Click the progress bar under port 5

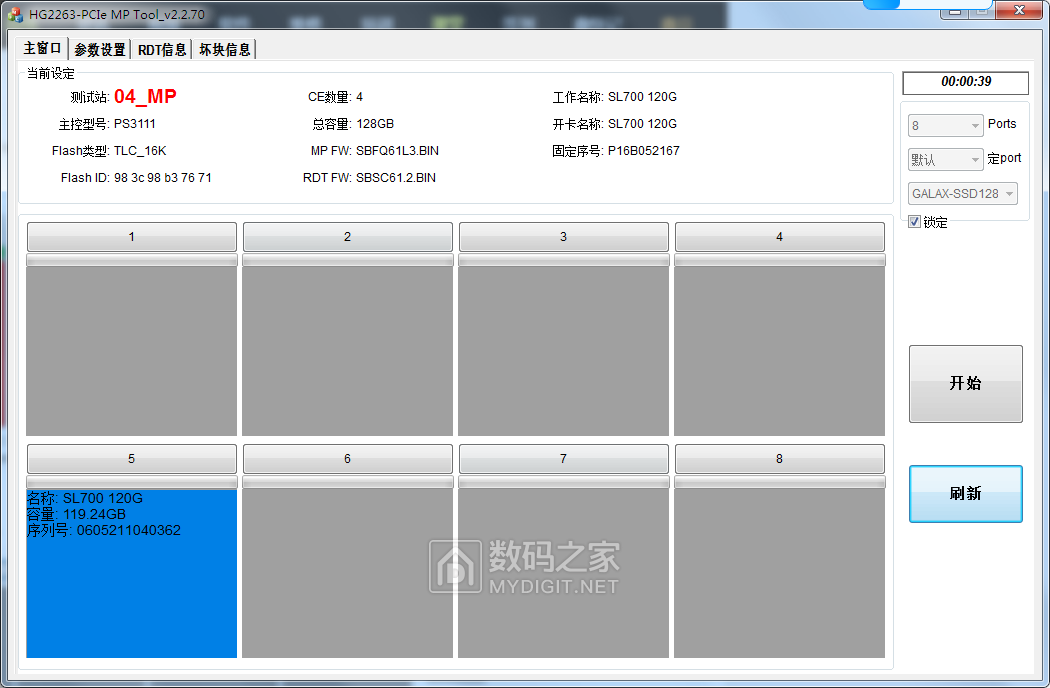pyautogui.click(x=132, y=482)
